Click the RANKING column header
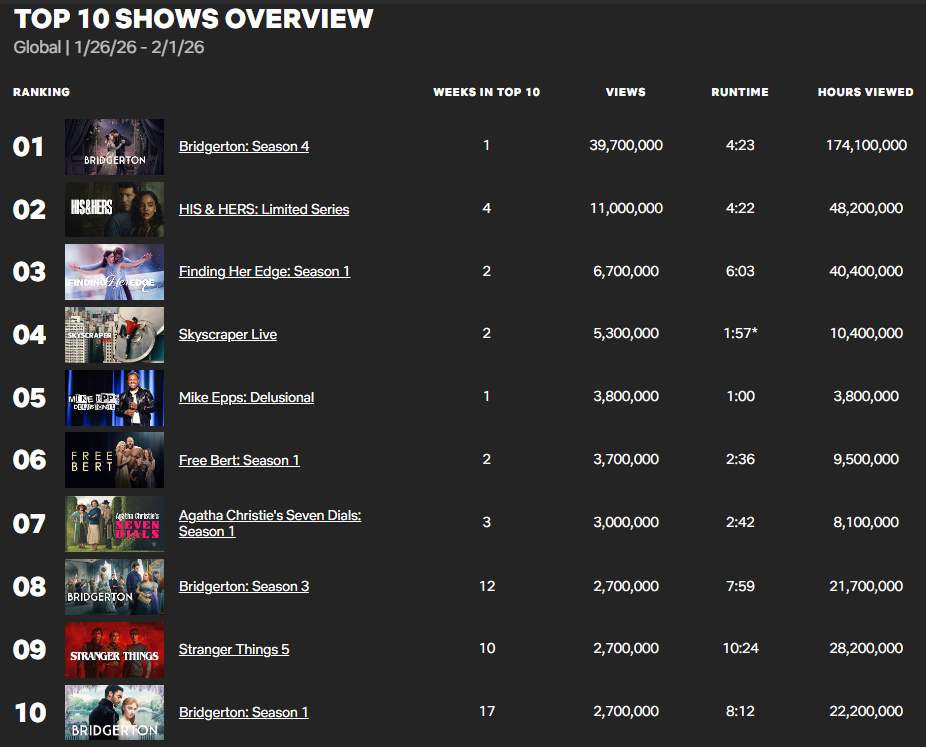926x747 pixels. pyautogui.click(x=41, y=92)
